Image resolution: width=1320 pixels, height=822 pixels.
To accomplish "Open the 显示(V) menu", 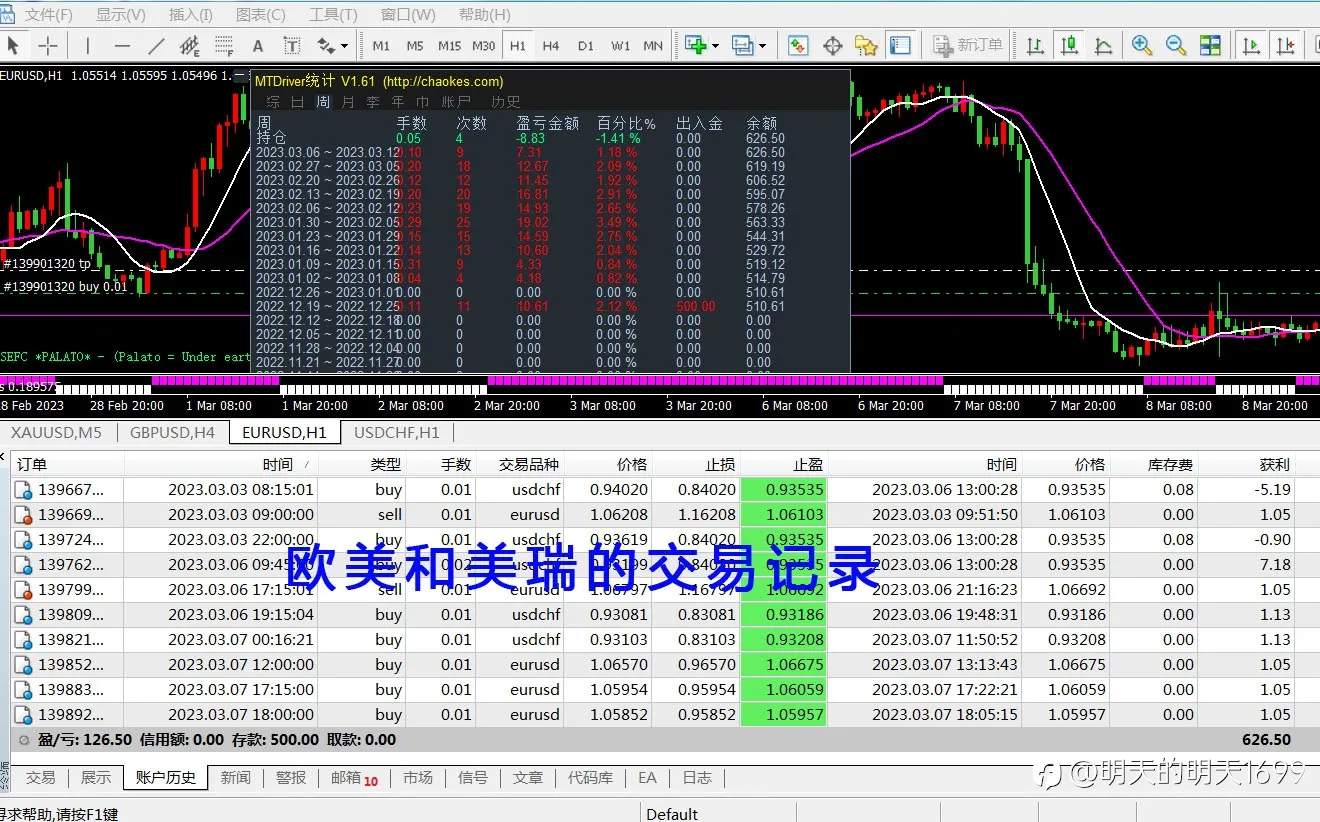I will click(120, 15).
